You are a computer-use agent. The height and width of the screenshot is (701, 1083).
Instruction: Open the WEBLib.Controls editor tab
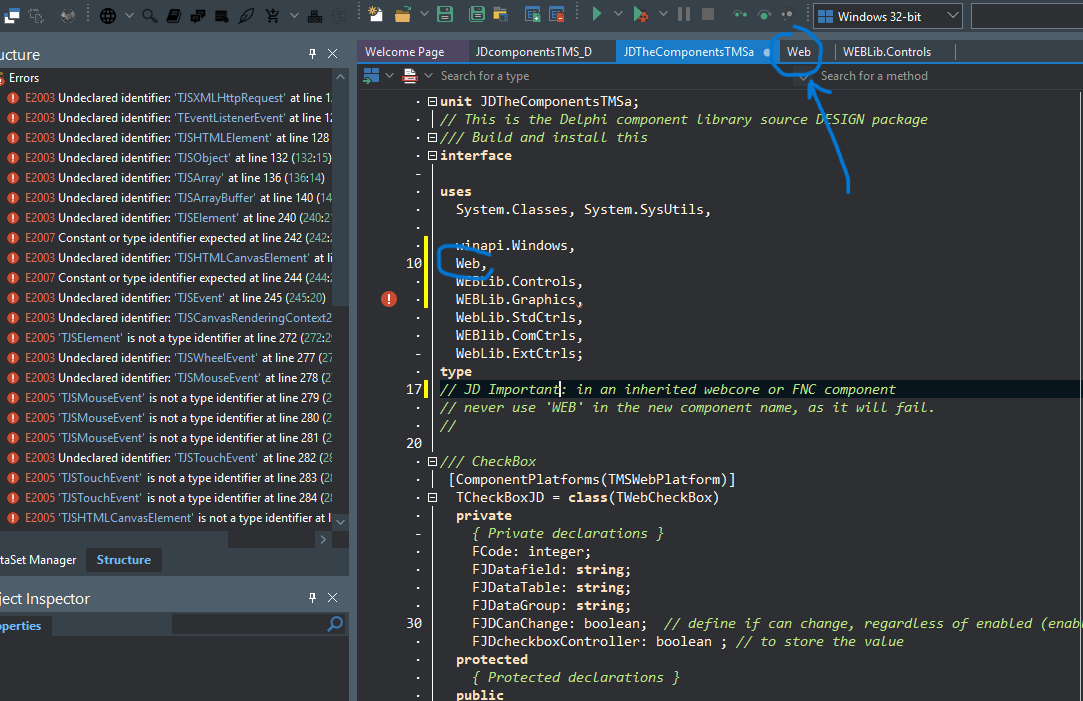tap(886, 51)
